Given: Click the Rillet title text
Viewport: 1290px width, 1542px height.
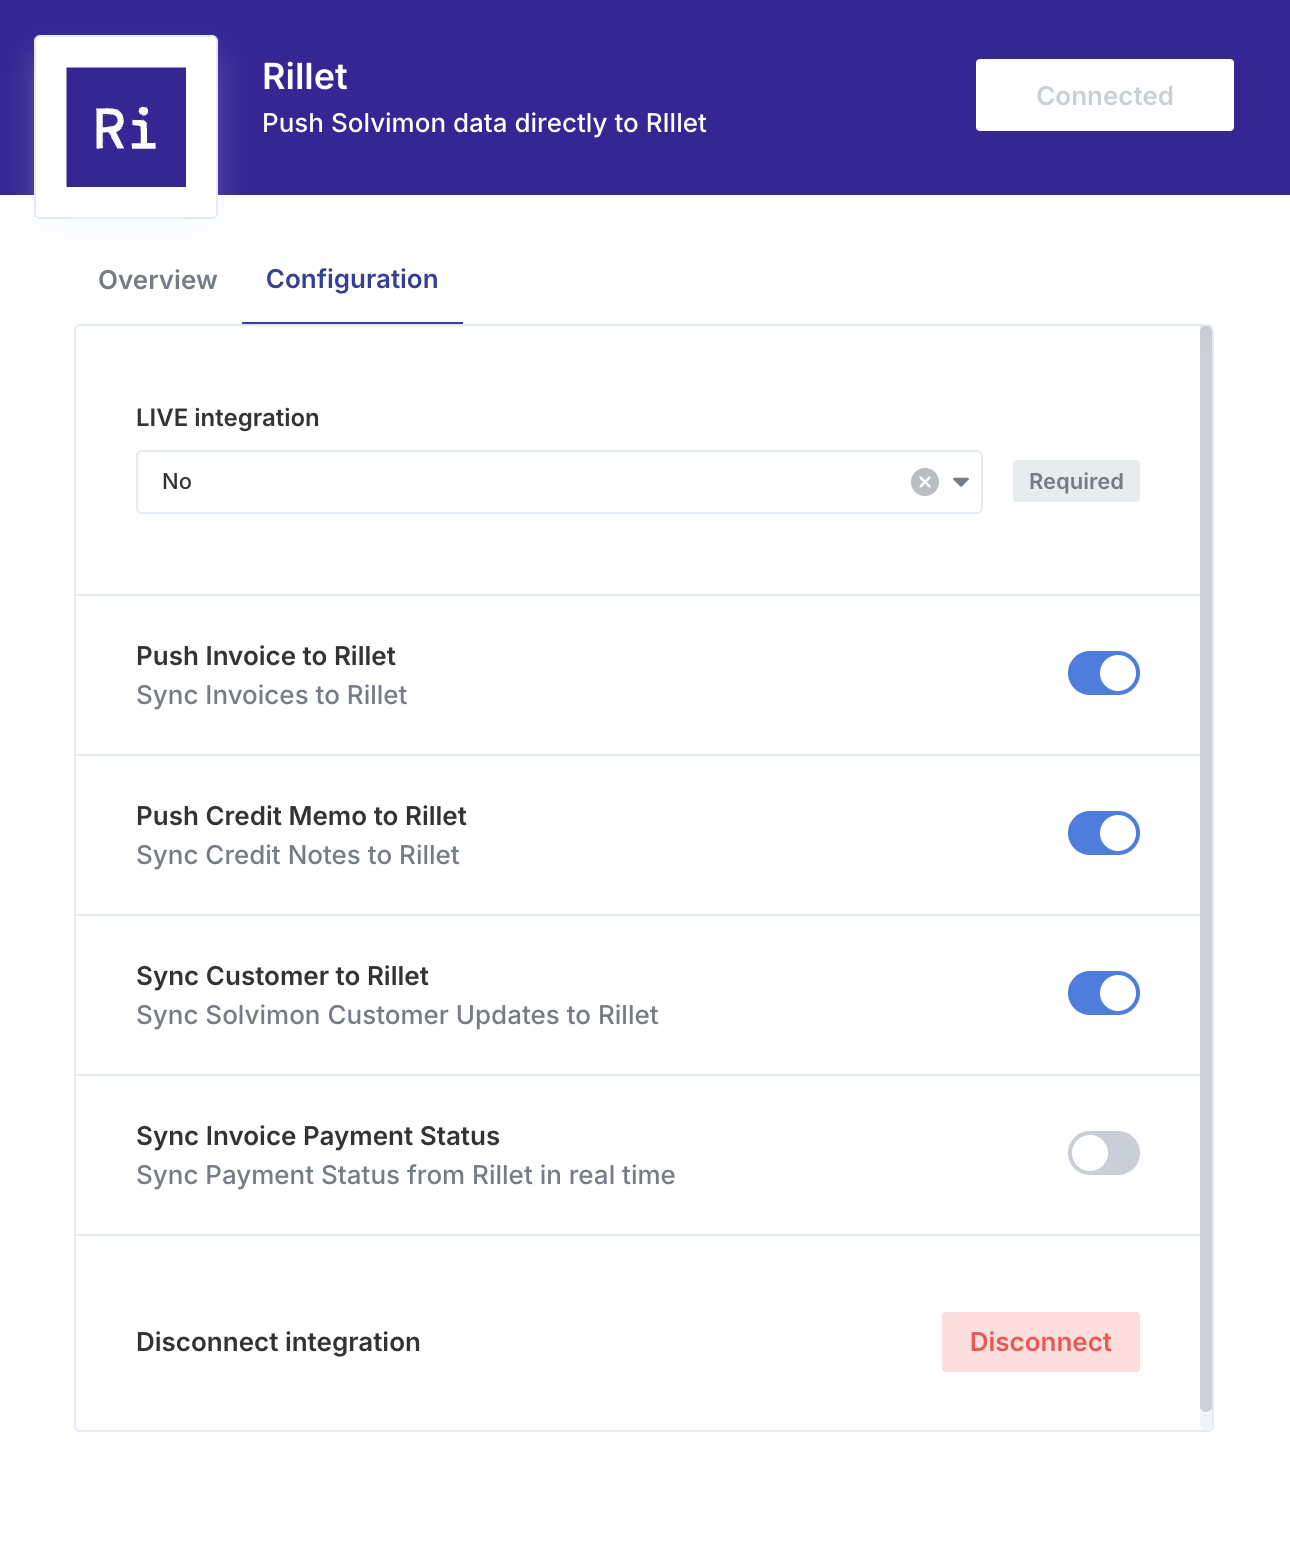Looking at the screenshot, I should click(305, 77).
